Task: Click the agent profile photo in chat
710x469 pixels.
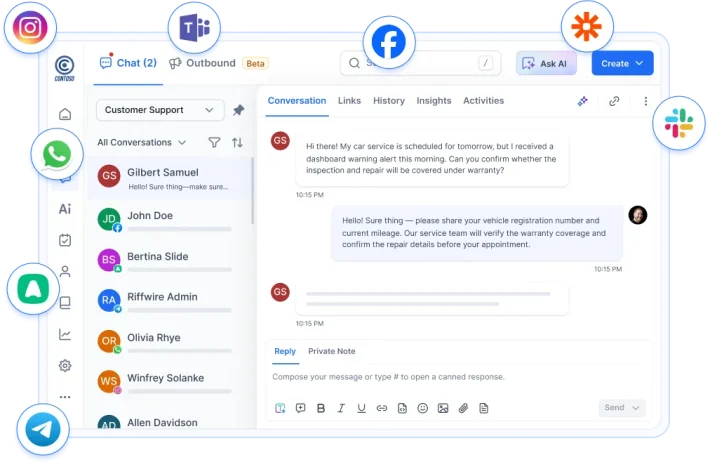Action: 638,215
